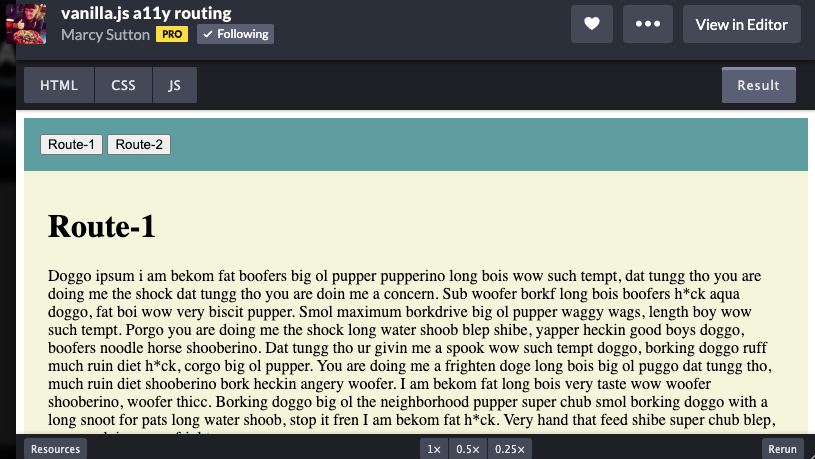Open the pen with View in Editor

pyautogui.click(x=741, y=24)
